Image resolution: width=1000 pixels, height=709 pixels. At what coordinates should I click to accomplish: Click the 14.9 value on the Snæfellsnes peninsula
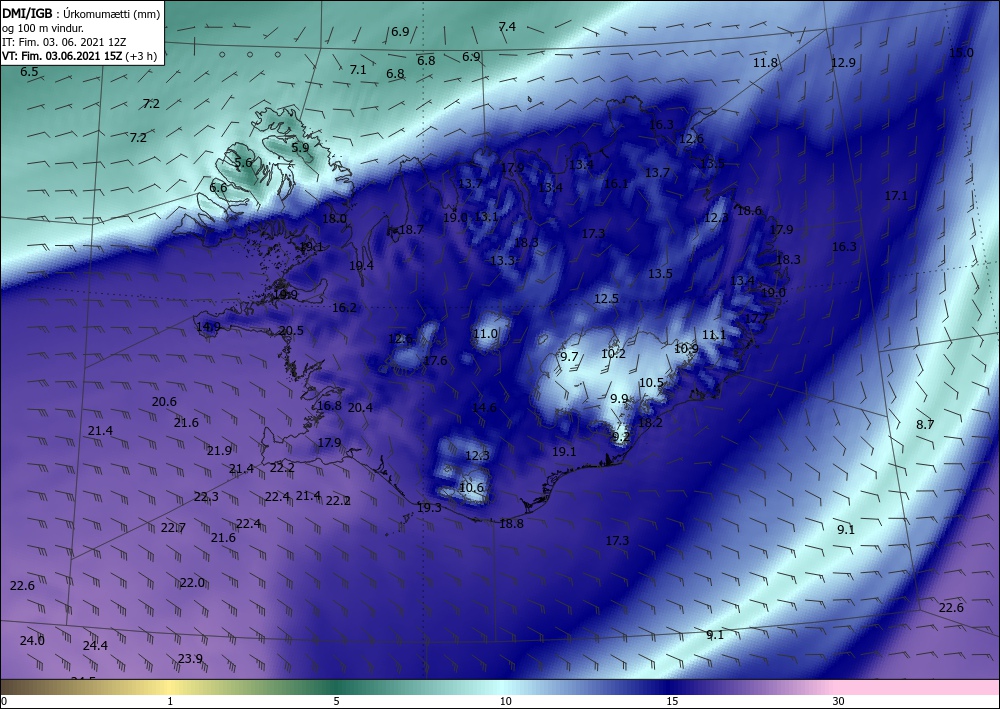(208, 327)
